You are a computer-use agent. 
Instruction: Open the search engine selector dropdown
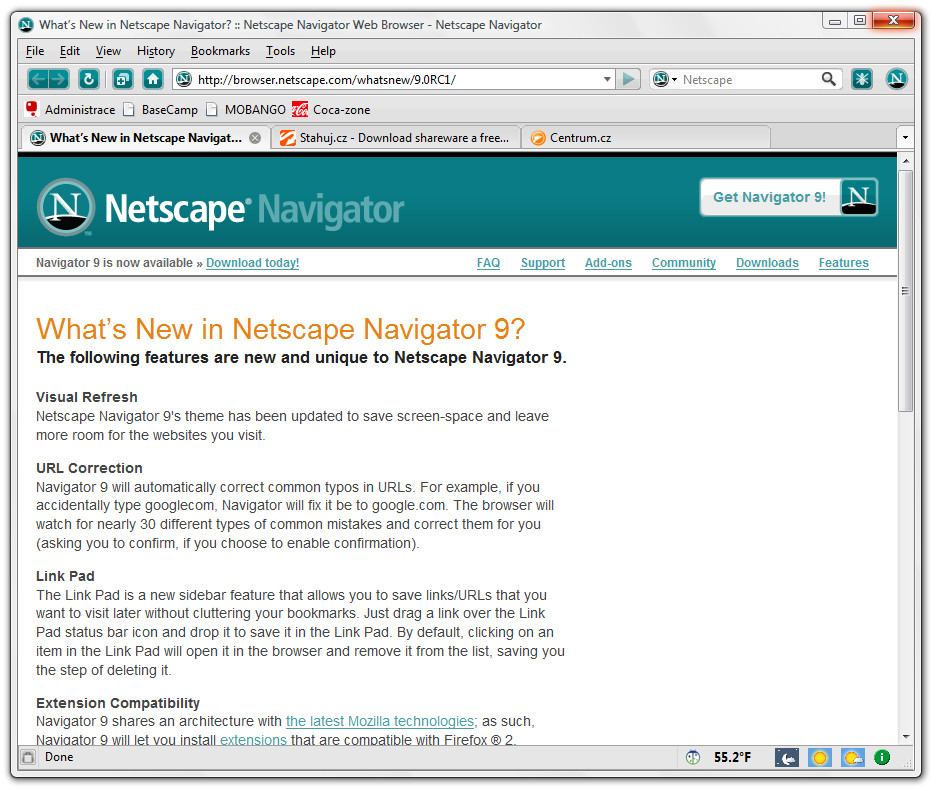tap(664, 79)
